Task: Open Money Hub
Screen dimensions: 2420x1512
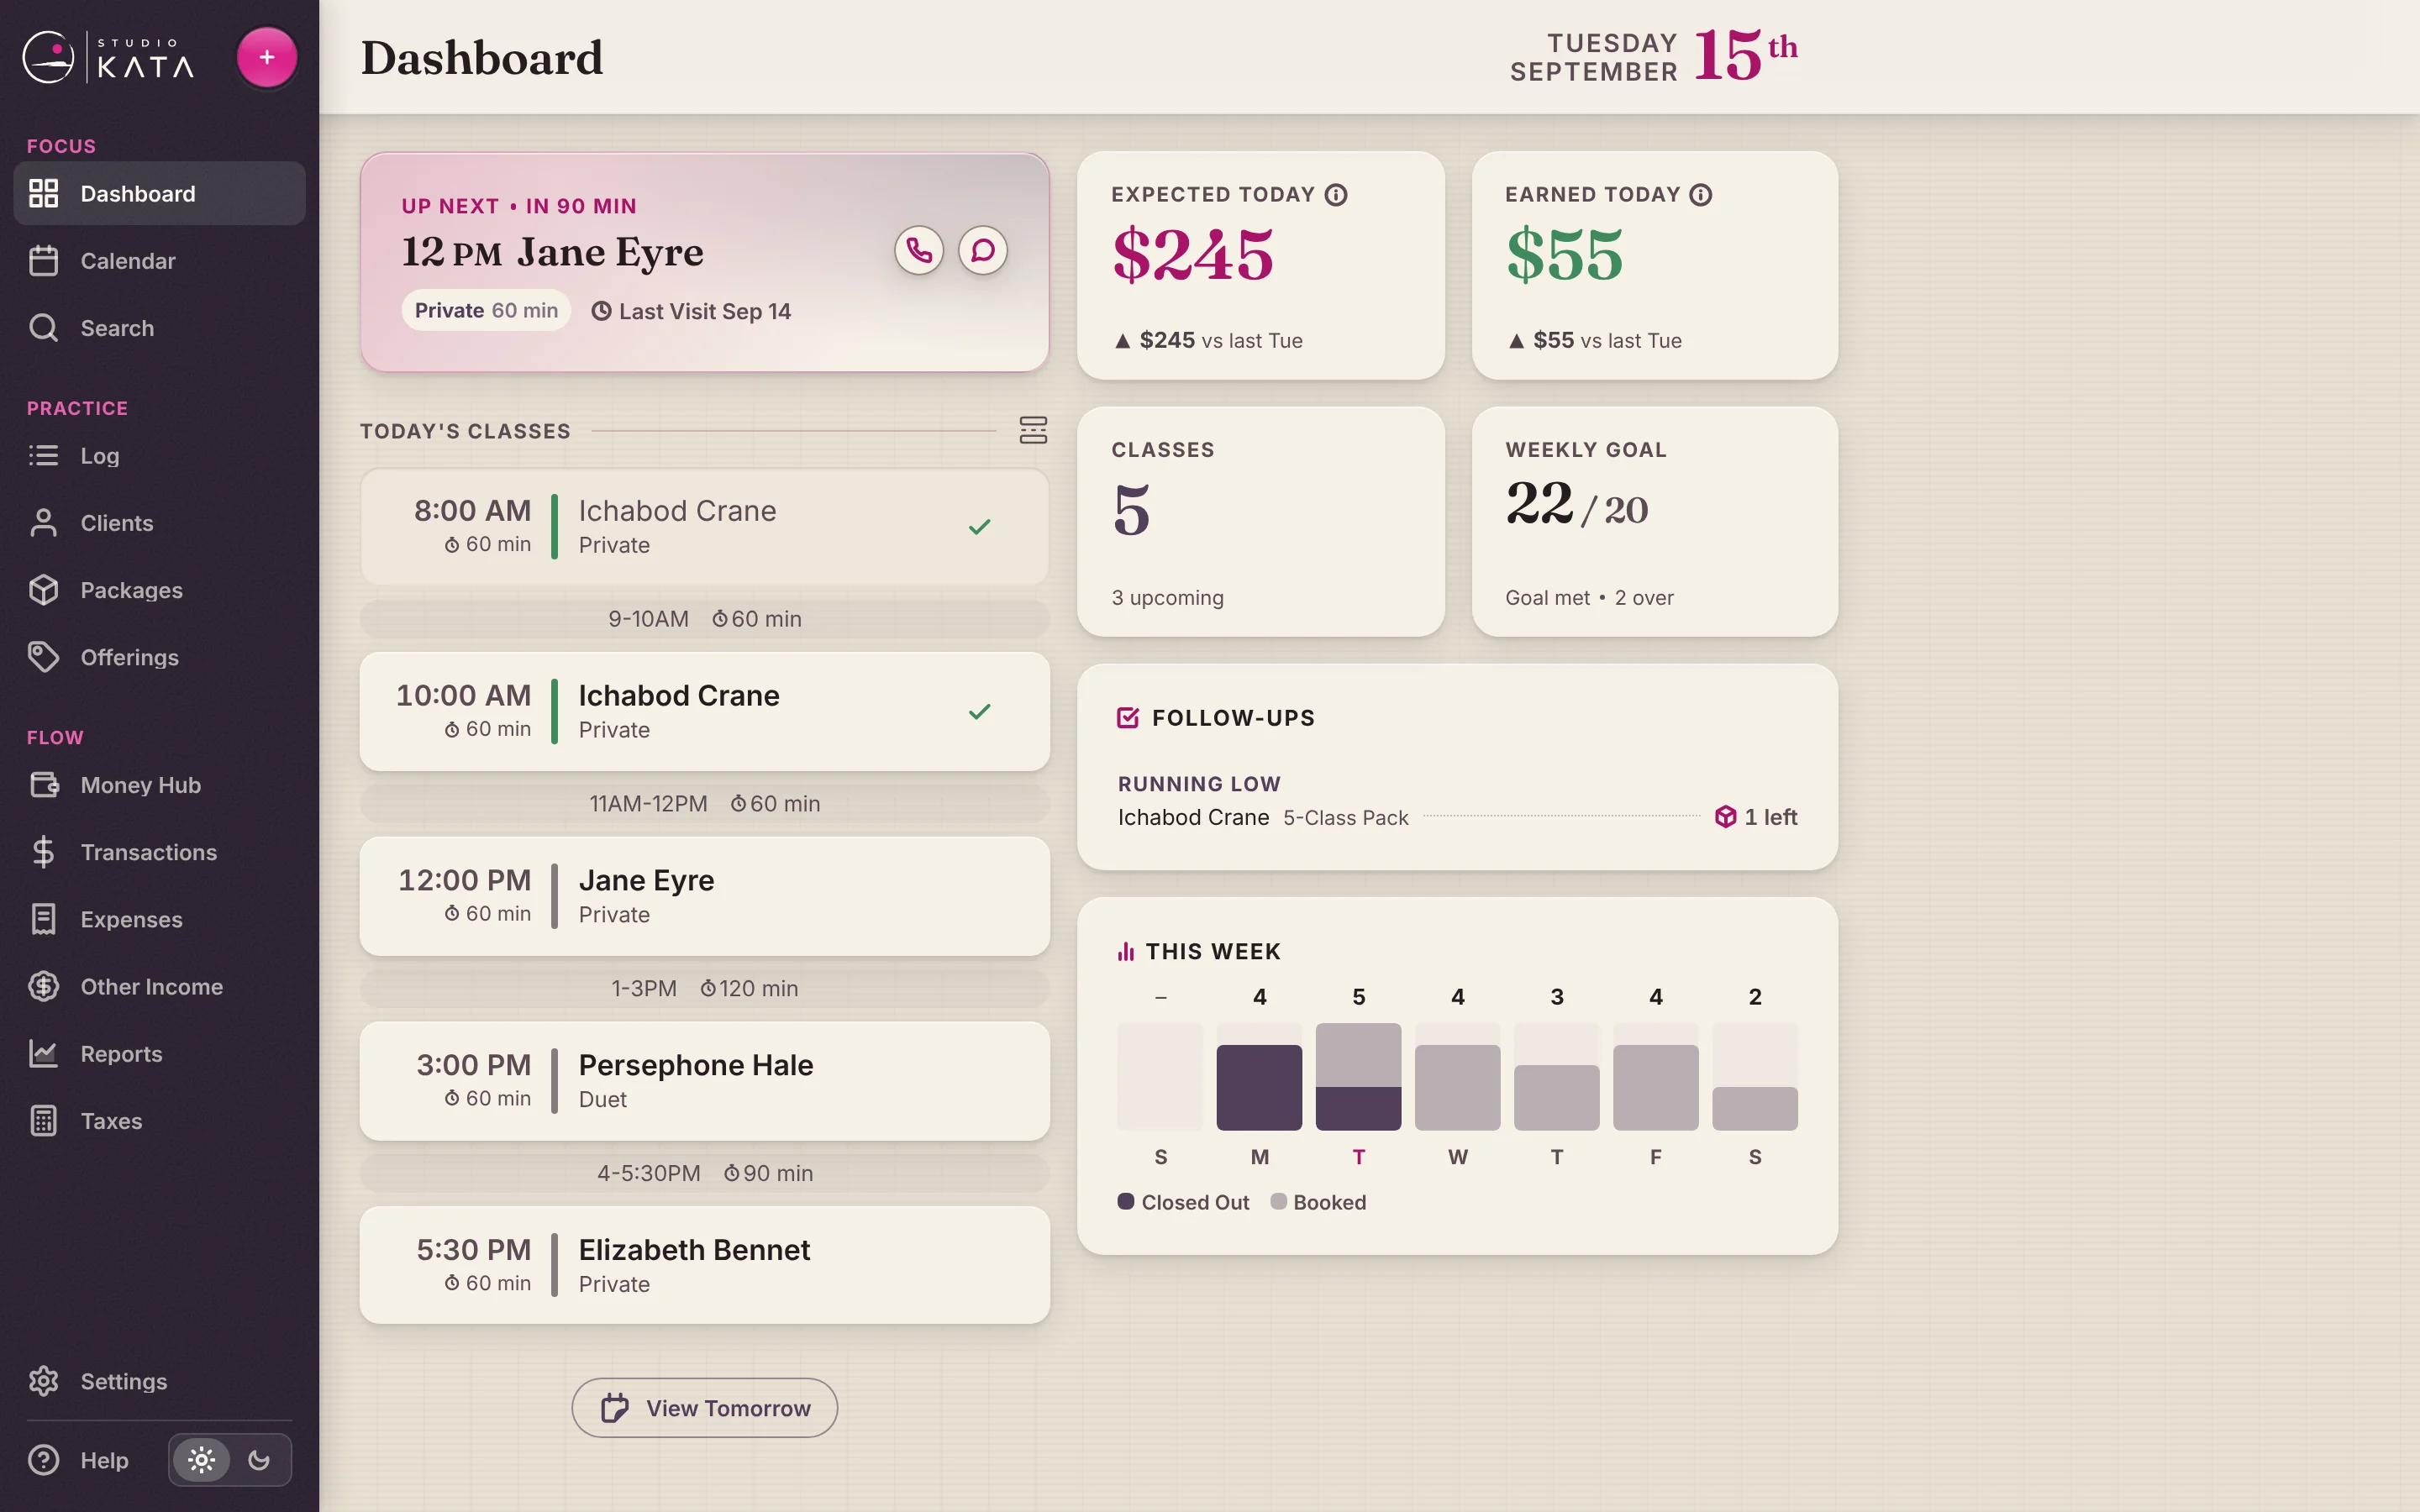Action: pyautogui.click(x=159, y=785)
